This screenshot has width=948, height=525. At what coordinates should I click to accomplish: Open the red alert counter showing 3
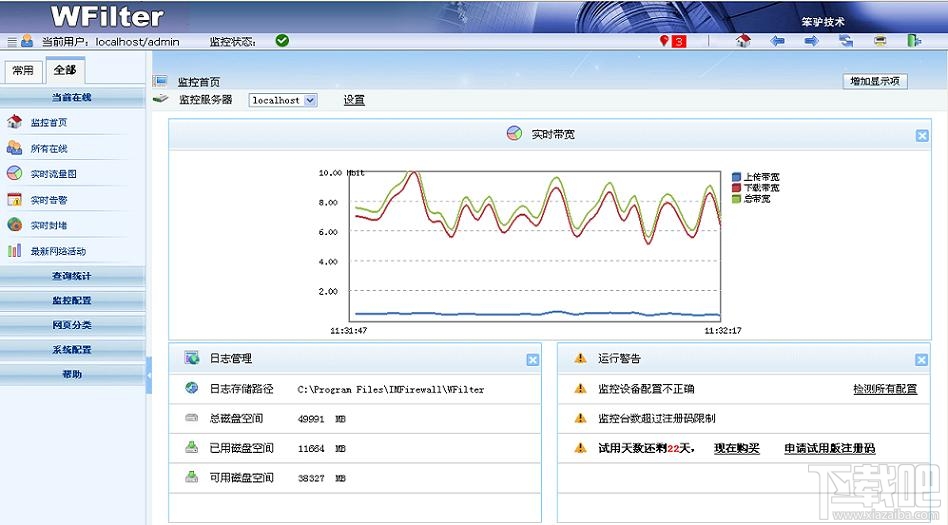click(679, 42)
